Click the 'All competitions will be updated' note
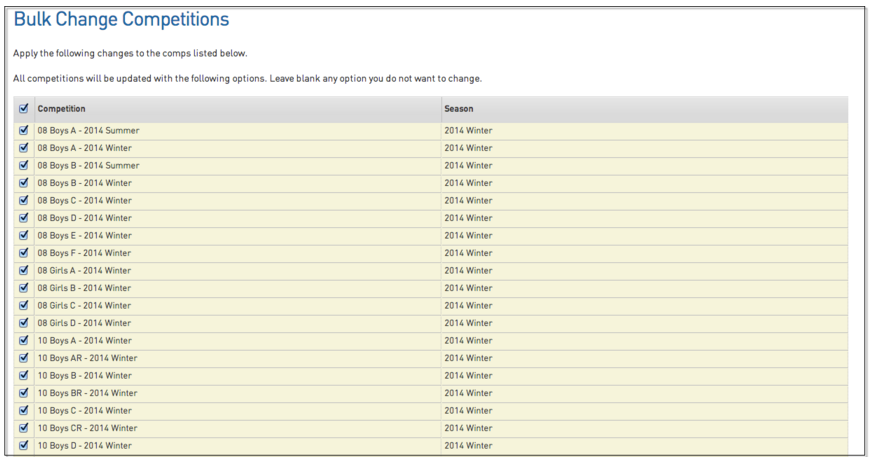The width and height of the screenshot is (877, 465). click(247, 78)
